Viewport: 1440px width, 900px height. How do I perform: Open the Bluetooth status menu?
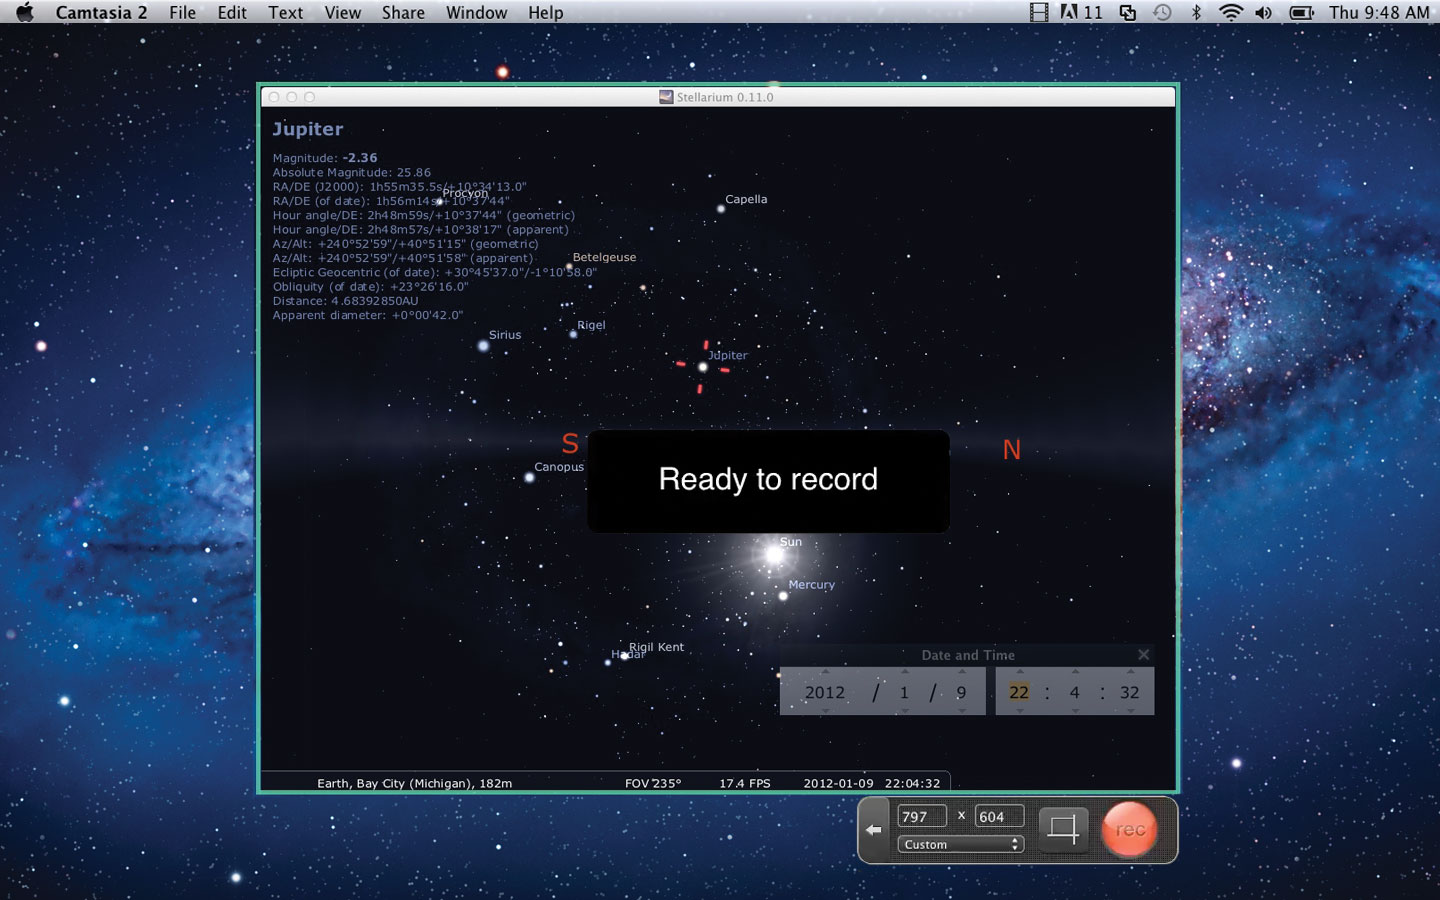pos(1196,13)
